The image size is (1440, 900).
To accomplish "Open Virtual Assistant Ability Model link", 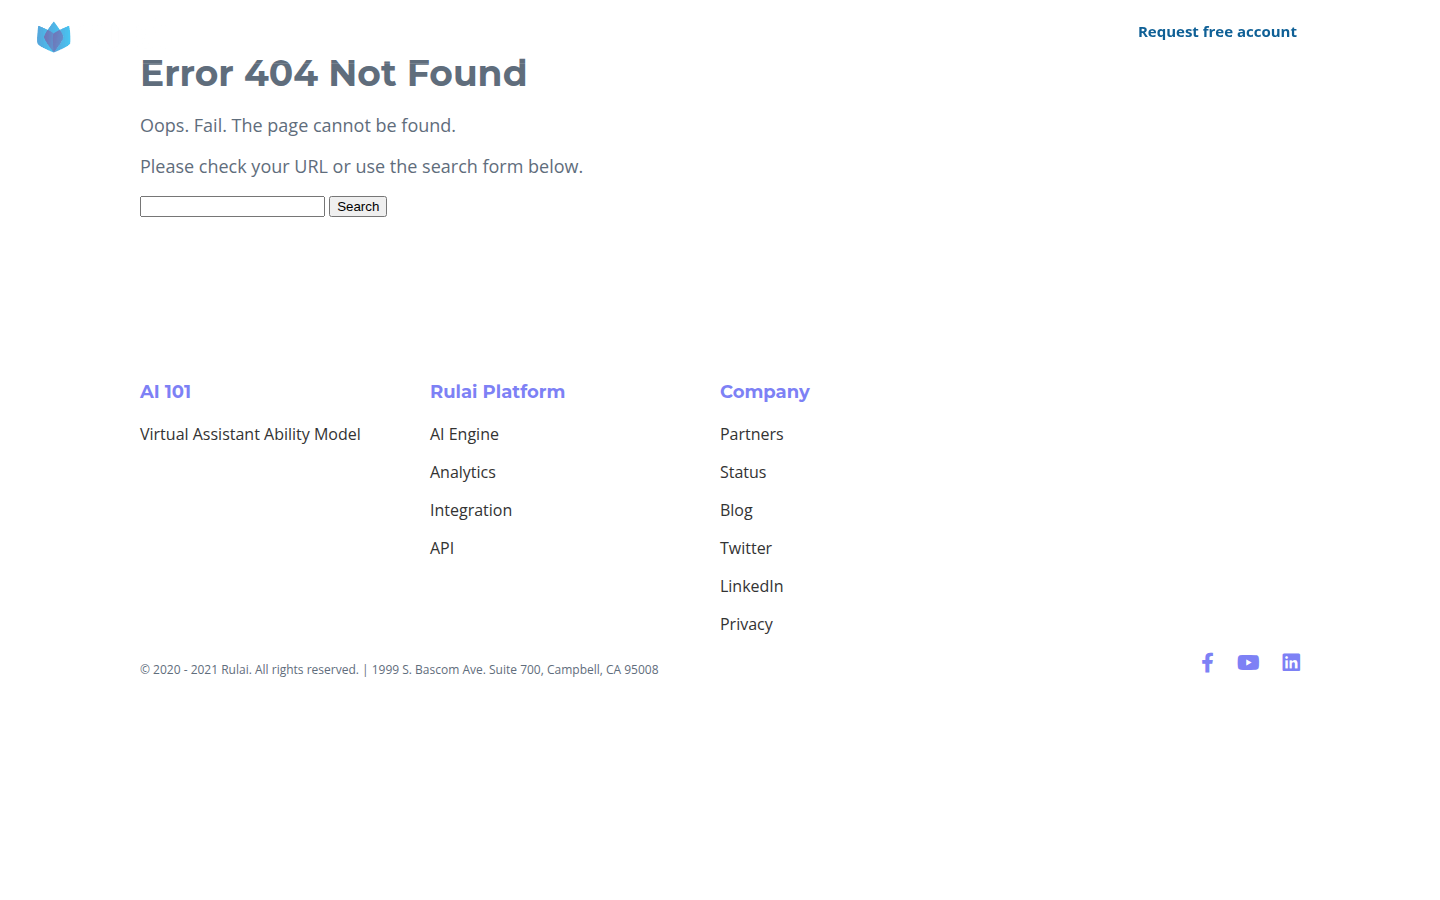I will click(x=250, y=434).
